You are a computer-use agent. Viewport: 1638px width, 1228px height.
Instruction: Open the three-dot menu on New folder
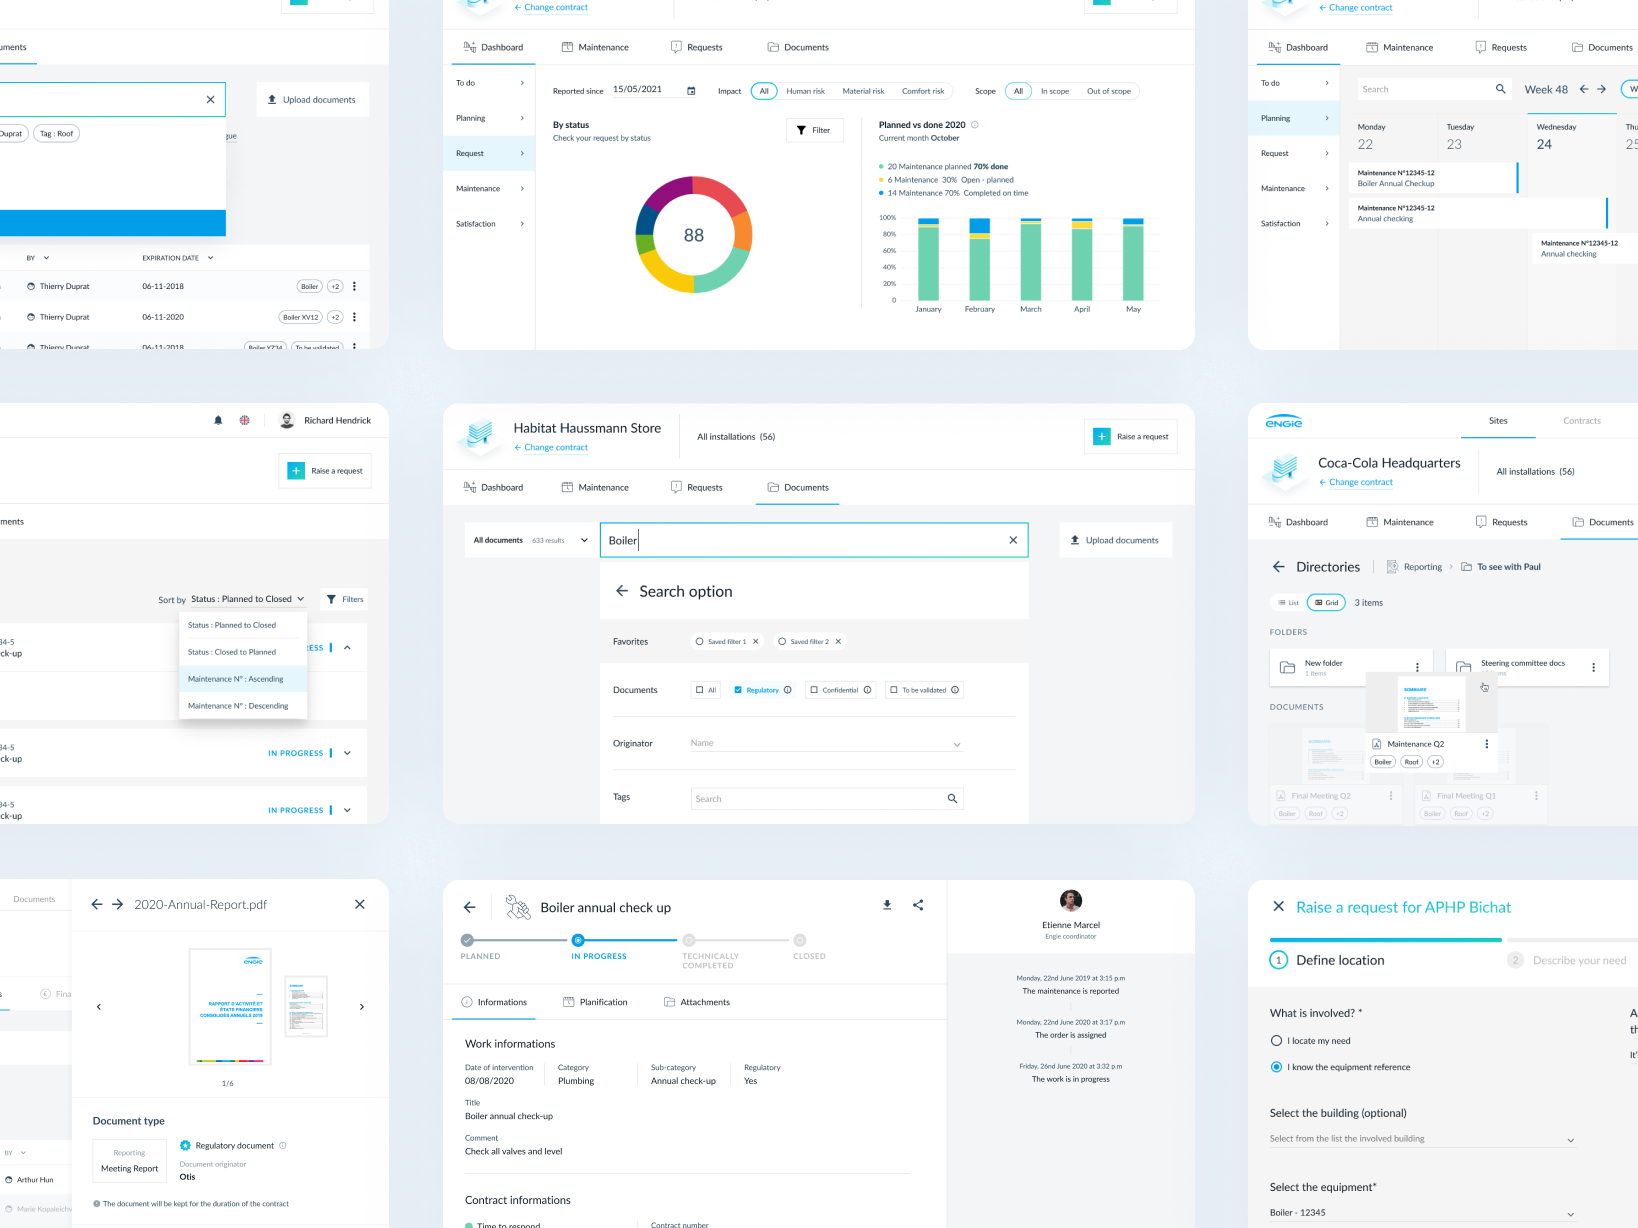tap(1417, 667)
